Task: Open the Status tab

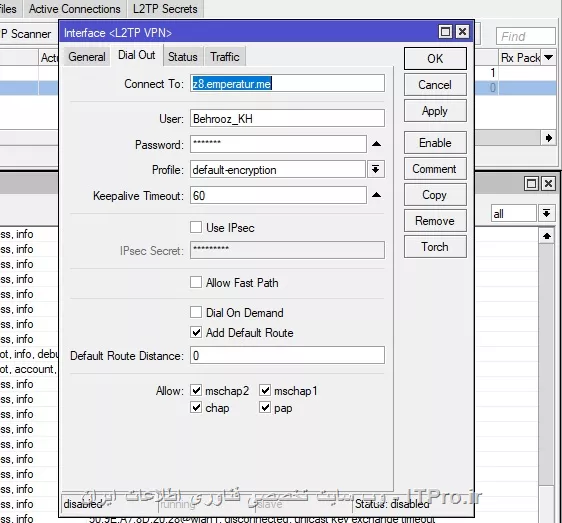Action: (183, 57)
